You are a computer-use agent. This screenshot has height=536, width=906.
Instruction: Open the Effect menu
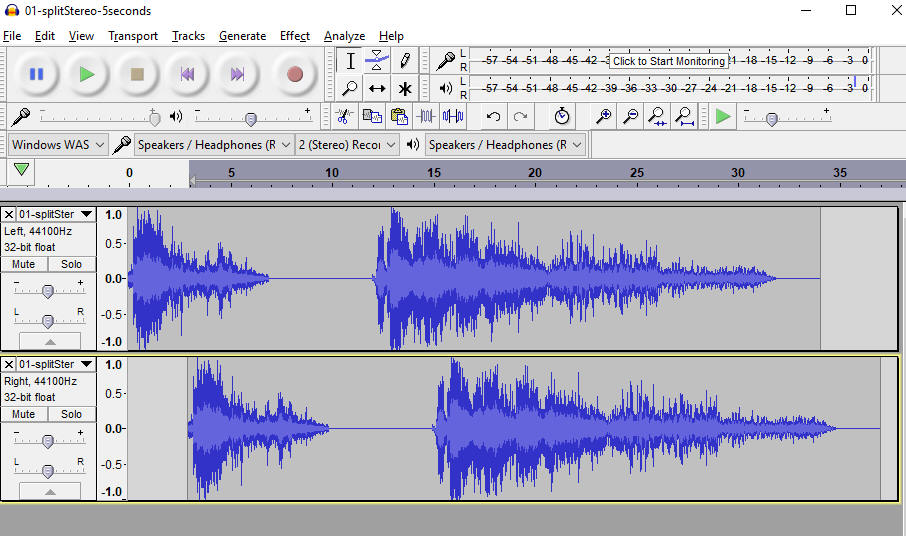coord(294,36)
